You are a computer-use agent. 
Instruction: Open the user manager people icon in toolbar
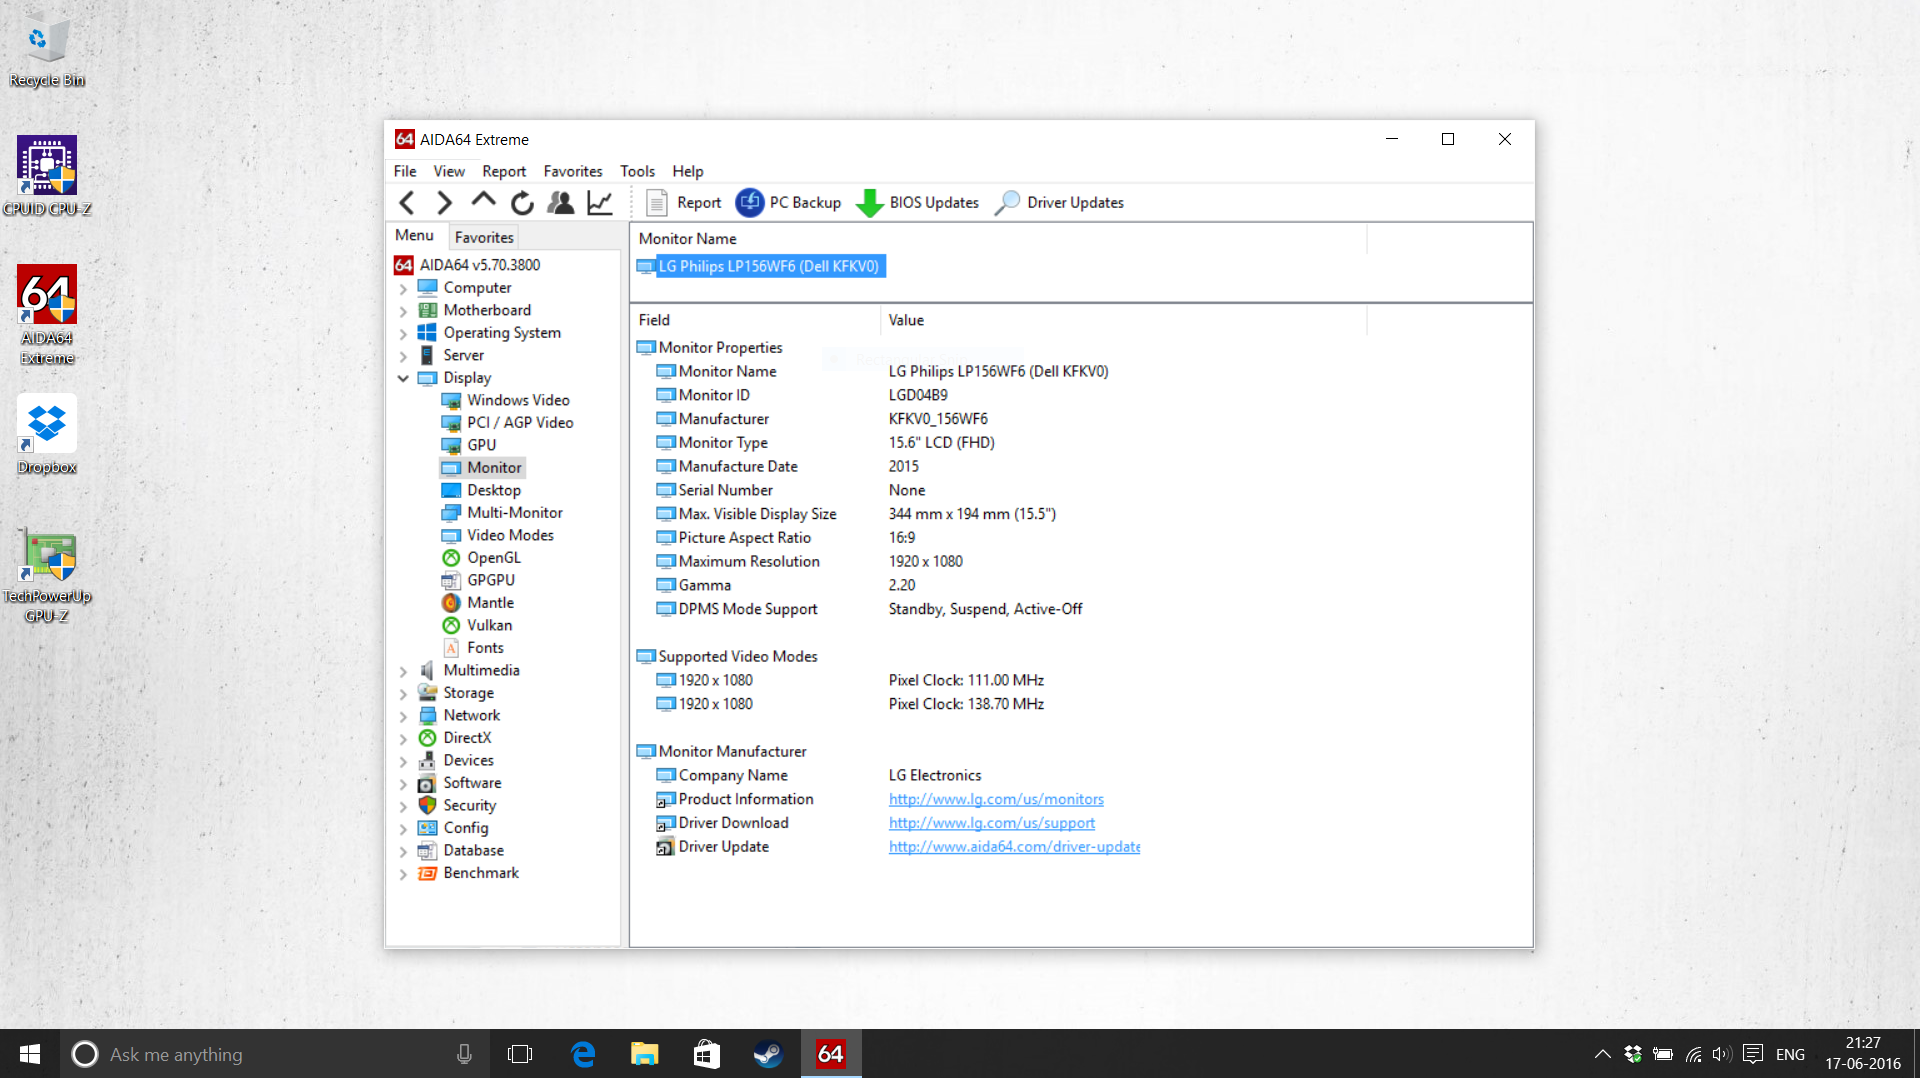click(561, 203)
